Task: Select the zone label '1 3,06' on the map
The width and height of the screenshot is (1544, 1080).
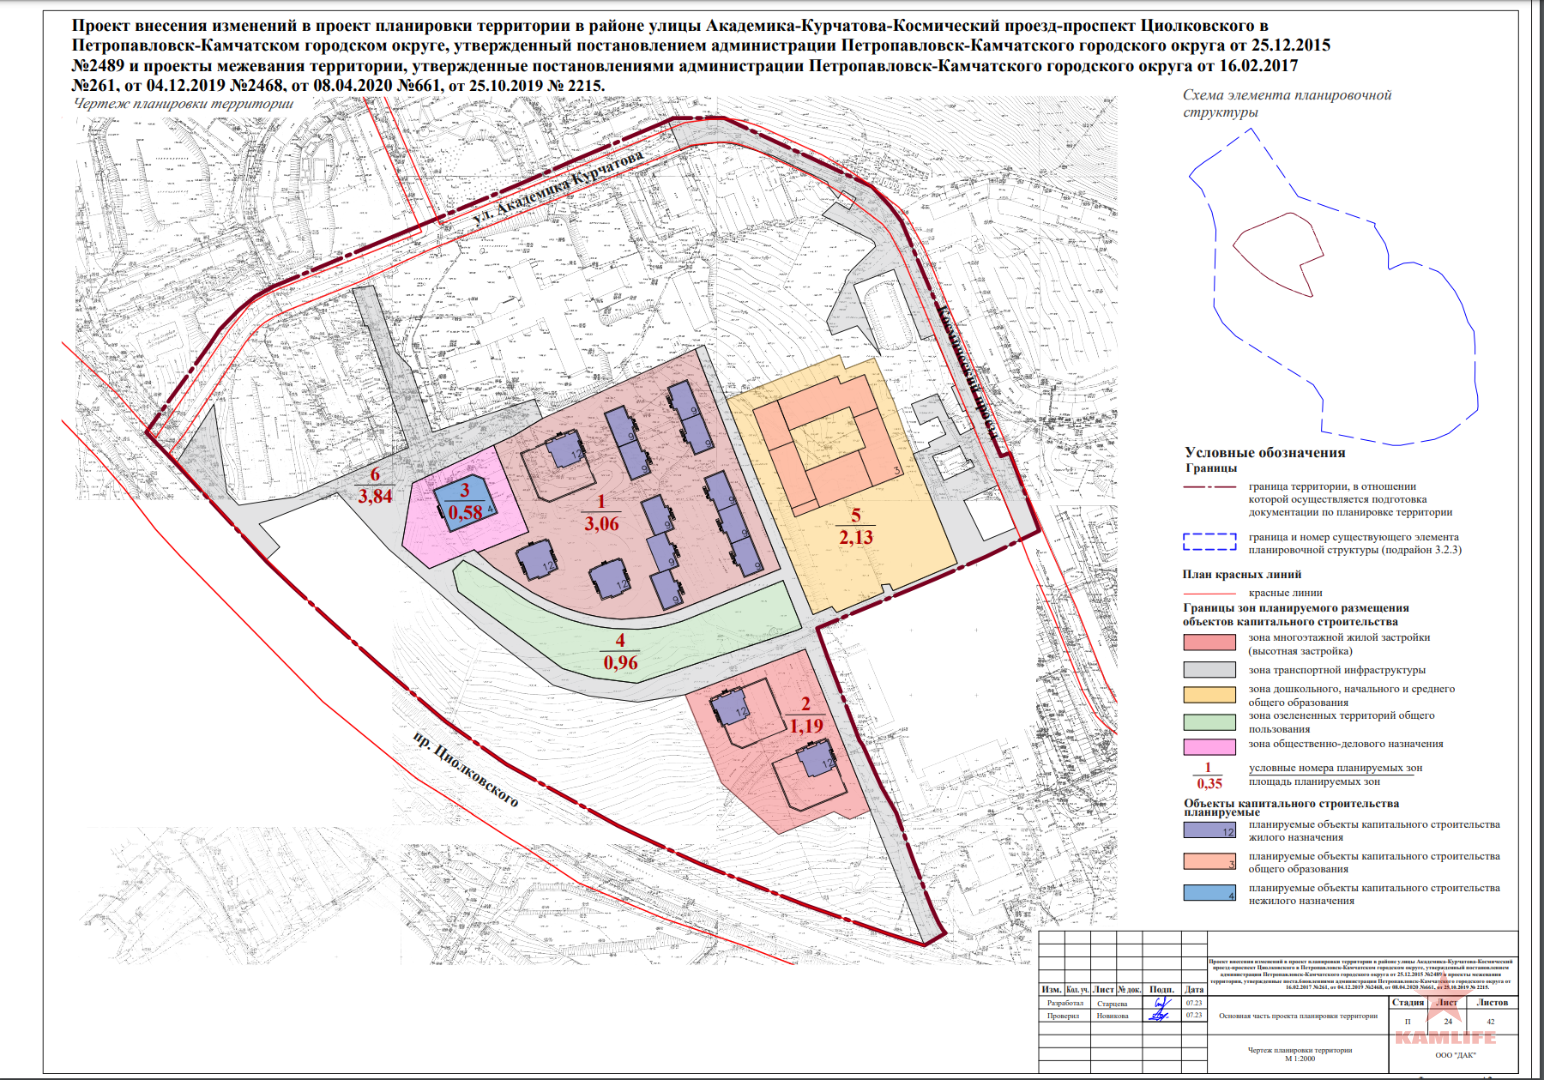Action: click(601, 513)
